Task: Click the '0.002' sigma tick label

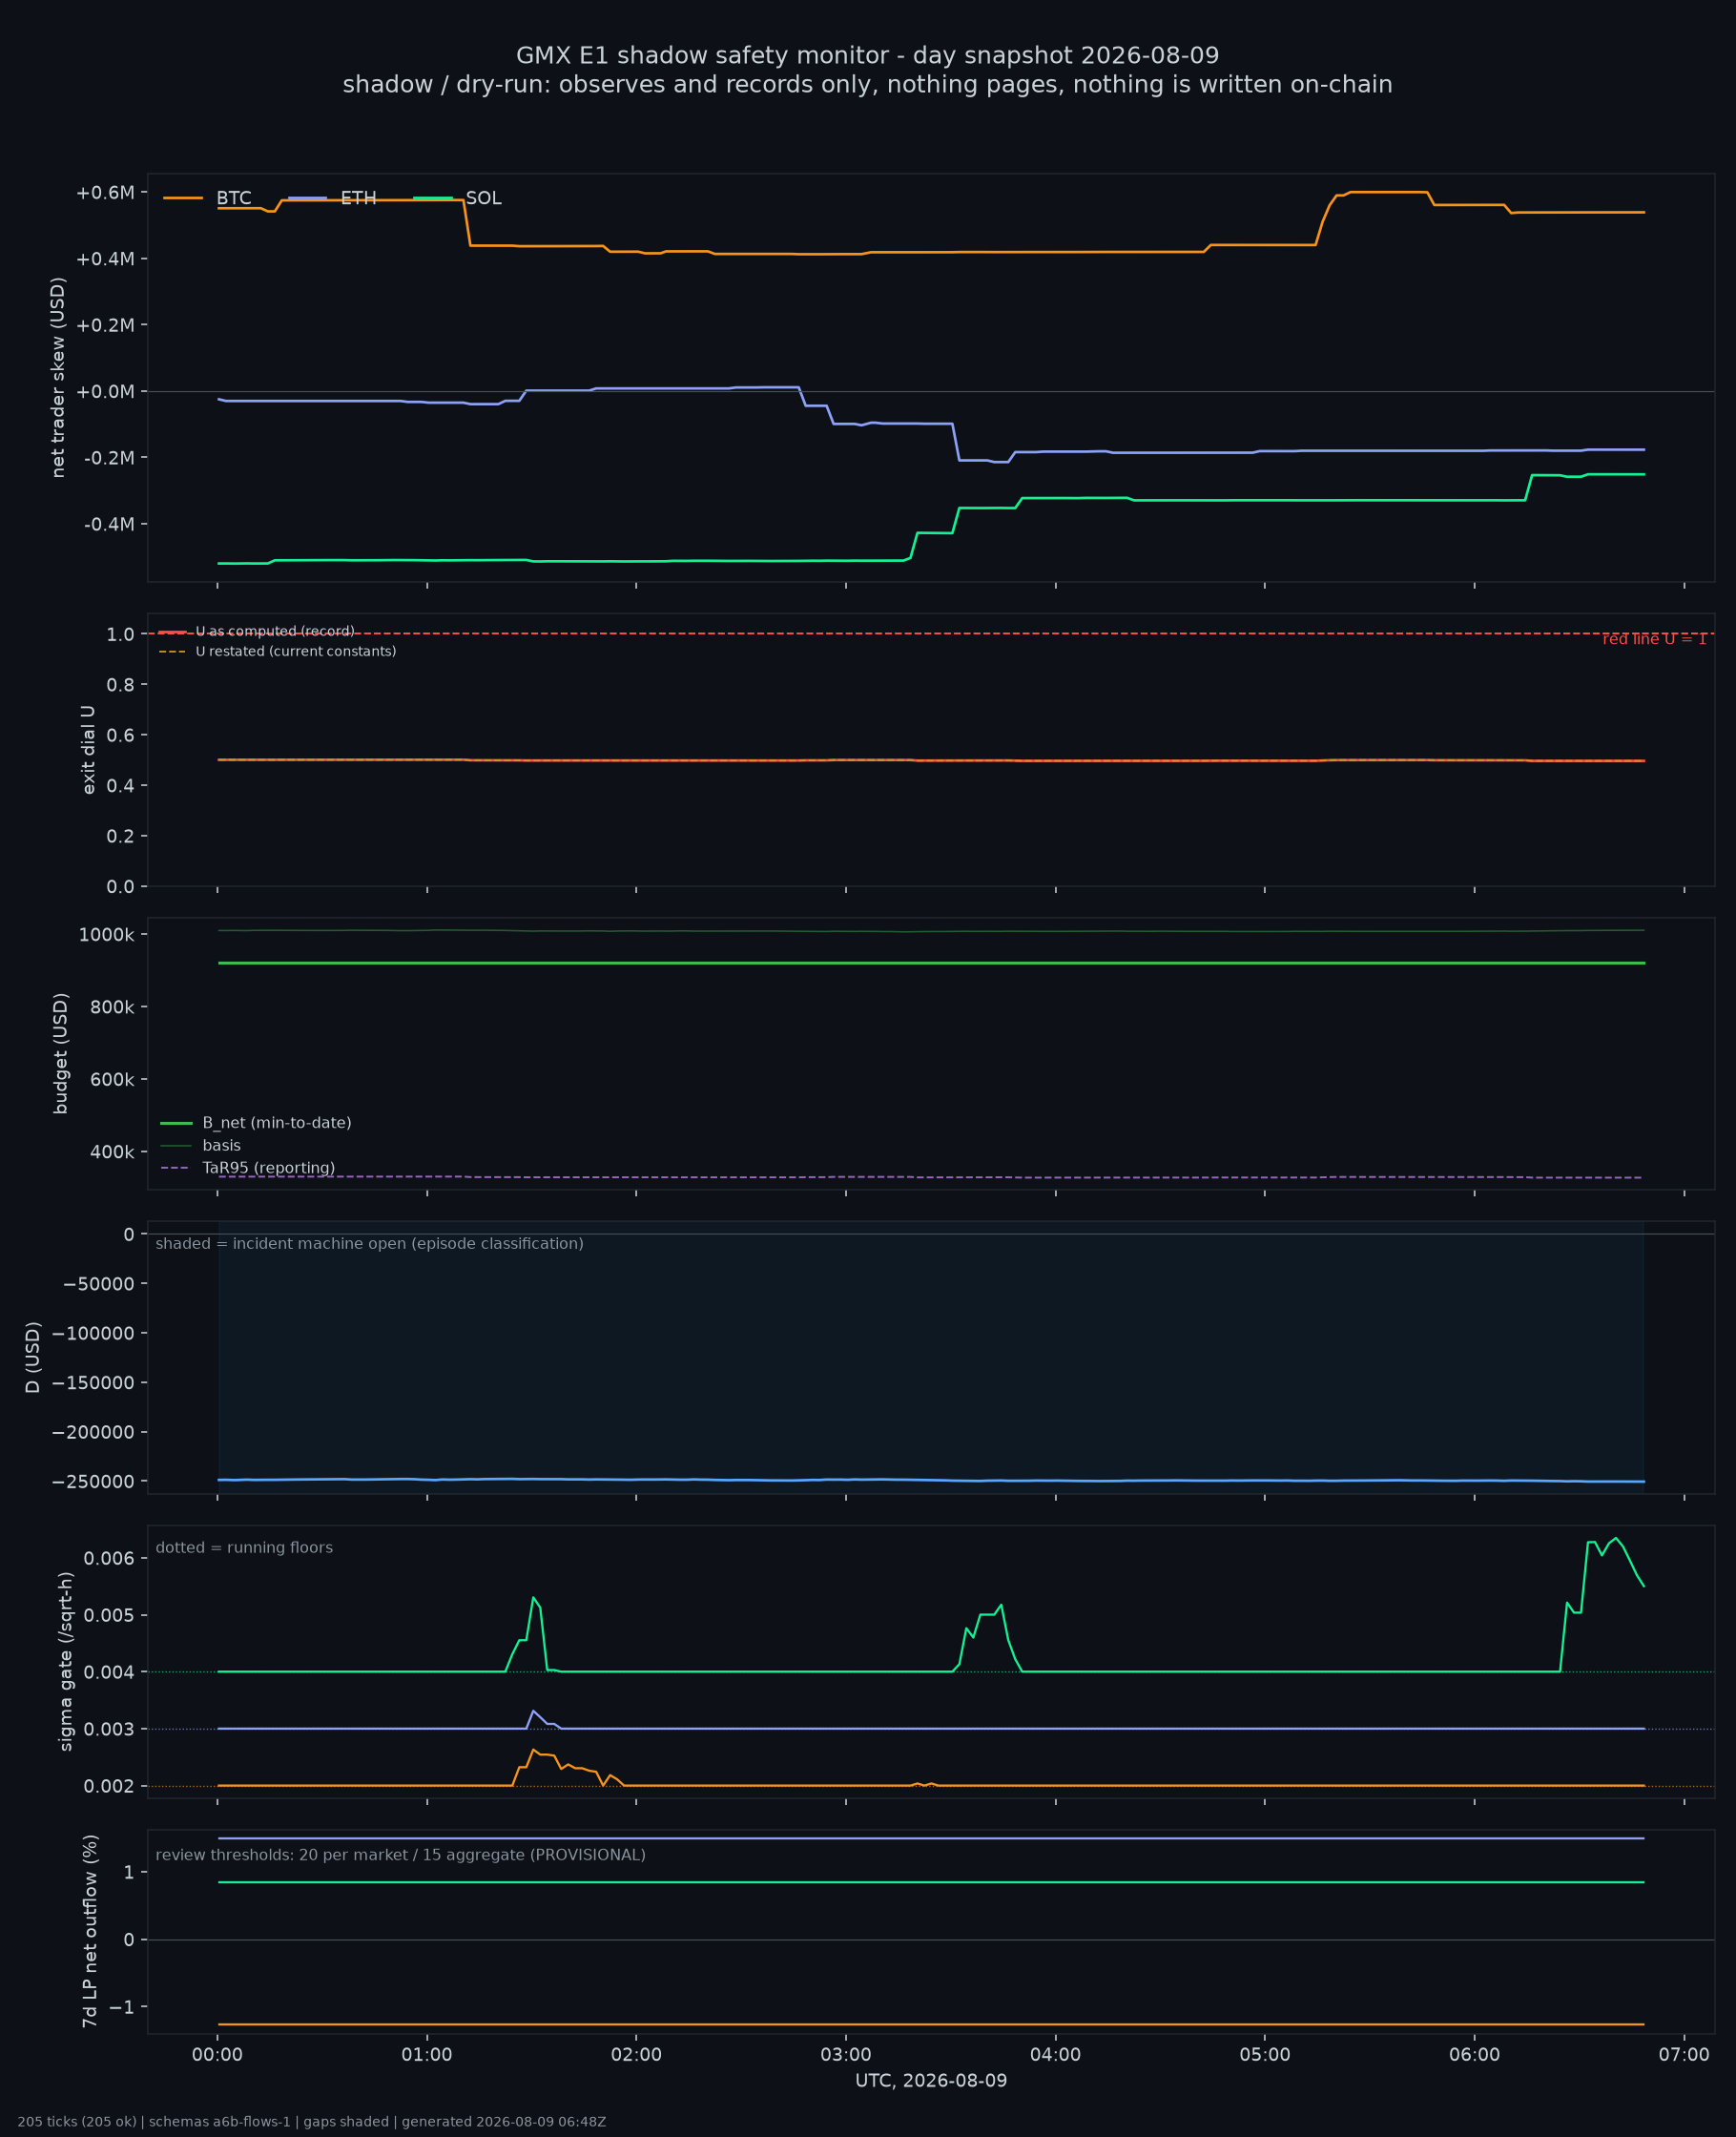Action: (109, 1786)
